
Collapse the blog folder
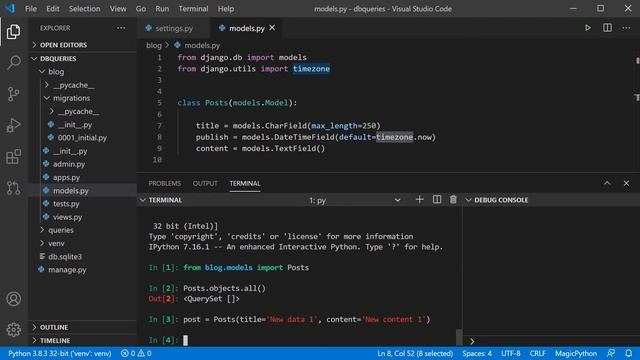tap(56, 72)
